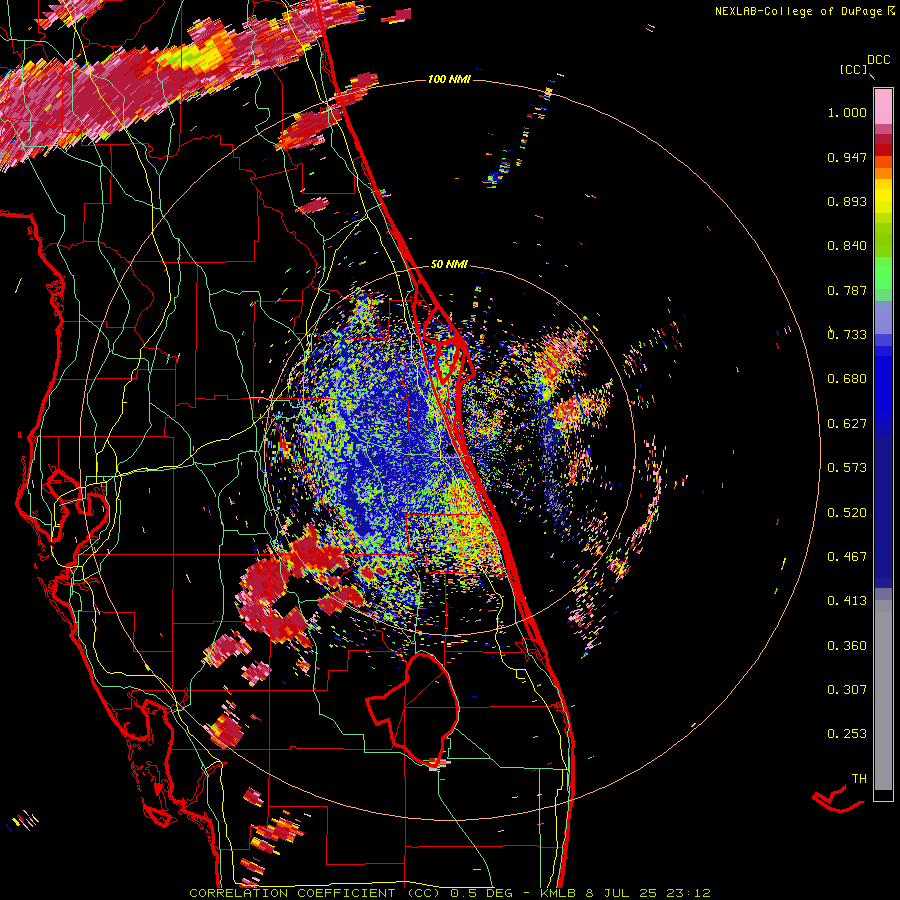Click the 0.307 scale value
This screenshot has width=900, height=900.
pyautogui.click(x=847, y=690)
